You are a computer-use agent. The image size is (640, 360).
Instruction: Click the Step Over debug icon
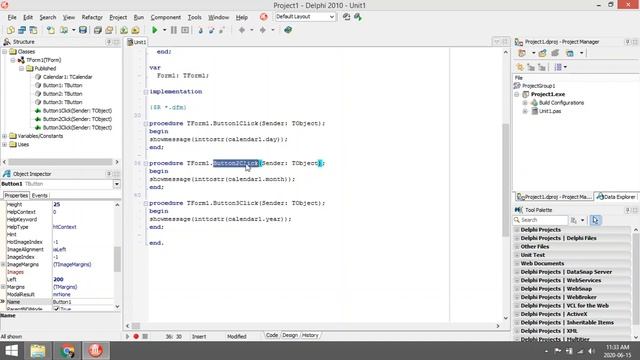click(211, 30)
